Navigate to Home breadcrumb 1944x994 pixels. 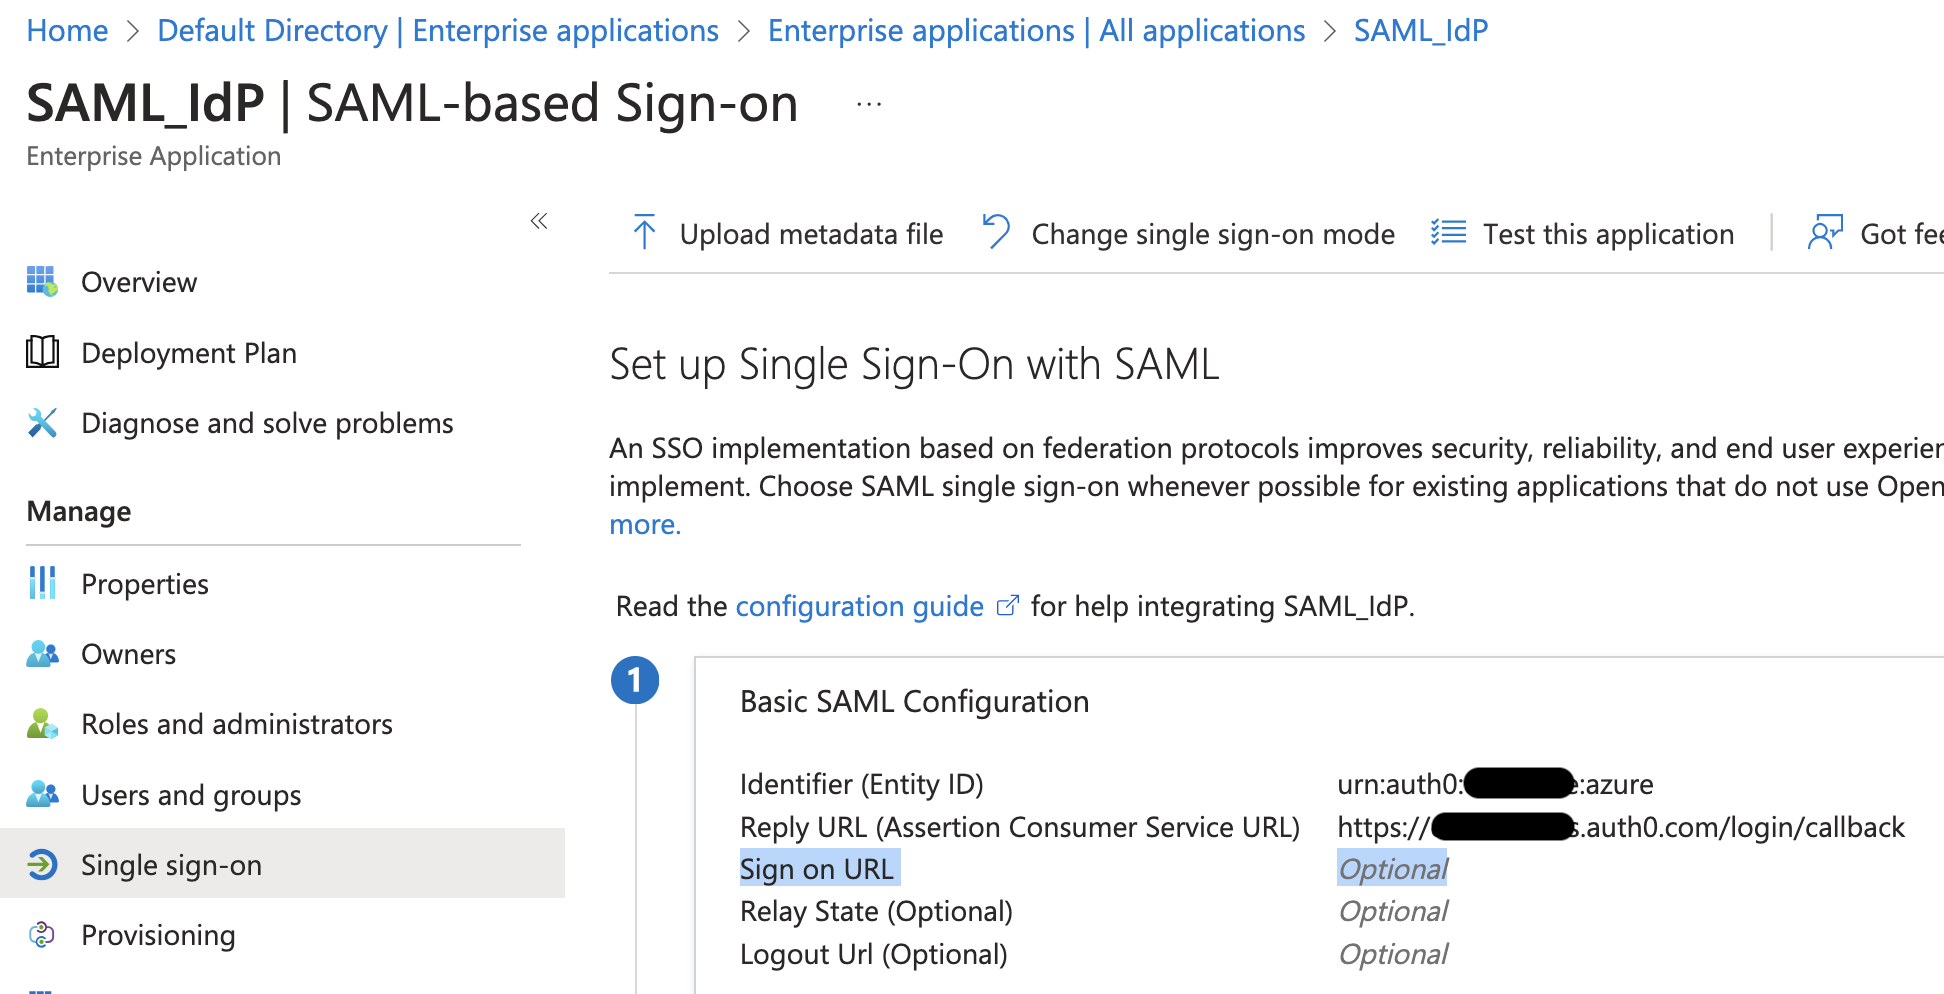(67, 30)
